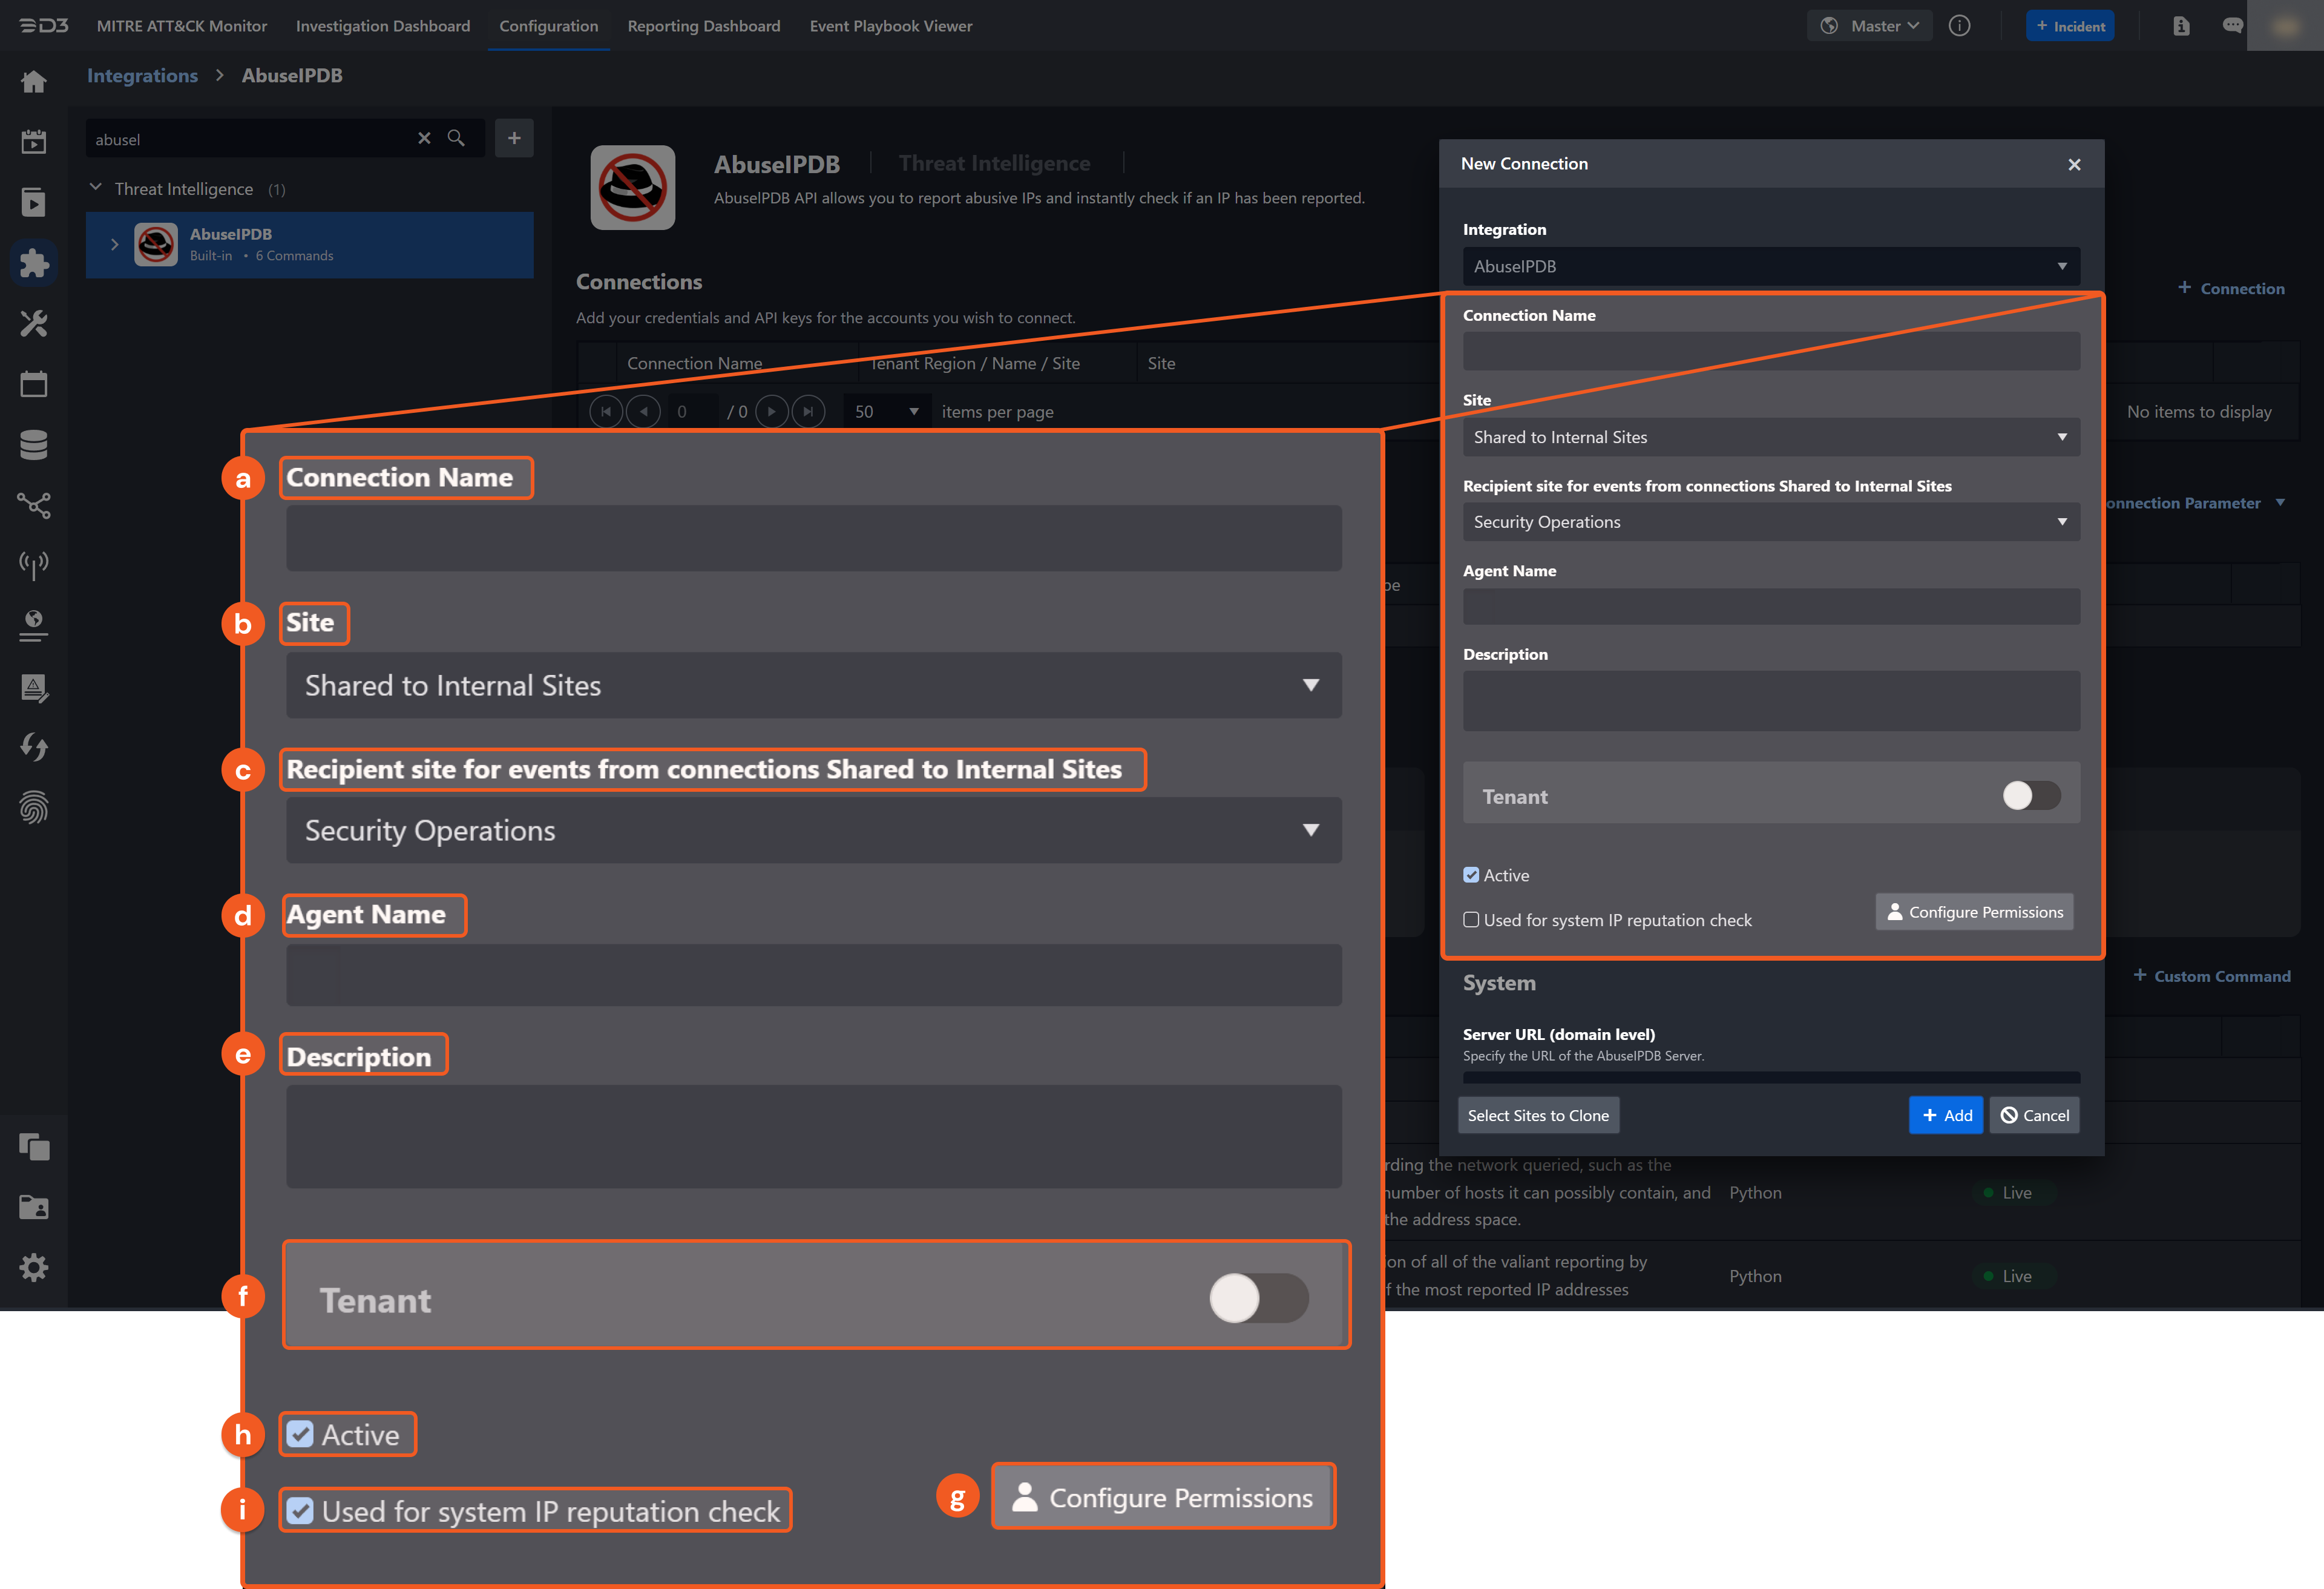Click the database icon in the sidebar
The width and height of the screenshot is (2324, 1589).
pyautogui.click(x=34, y=444)
